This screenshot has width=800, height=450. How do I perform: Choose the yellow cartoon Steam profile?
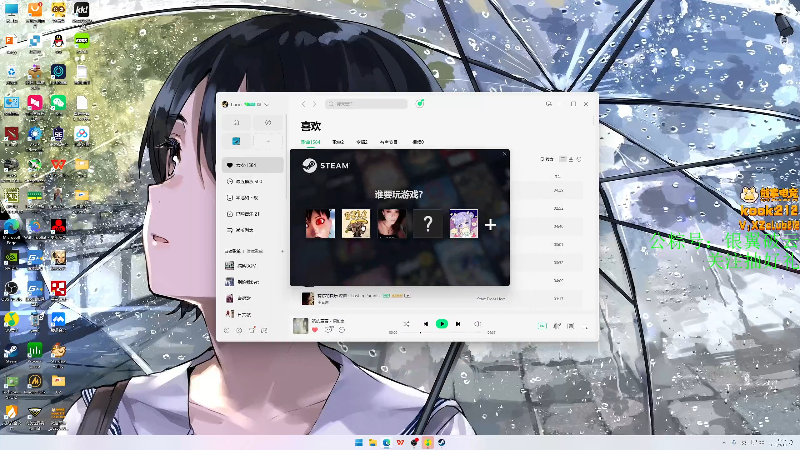pyautogui.click(x=356, y=223)
